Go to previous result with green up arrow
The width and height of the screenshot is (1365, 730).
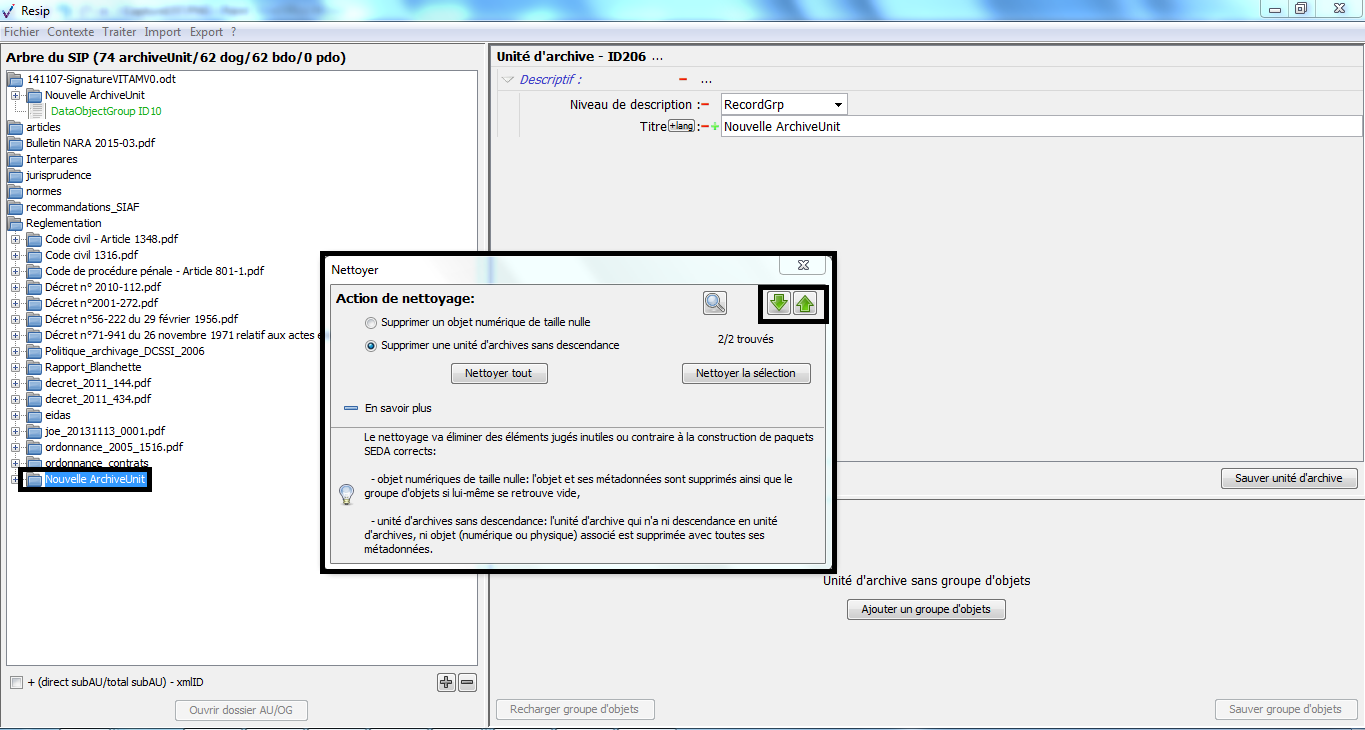tap(805, 304)
